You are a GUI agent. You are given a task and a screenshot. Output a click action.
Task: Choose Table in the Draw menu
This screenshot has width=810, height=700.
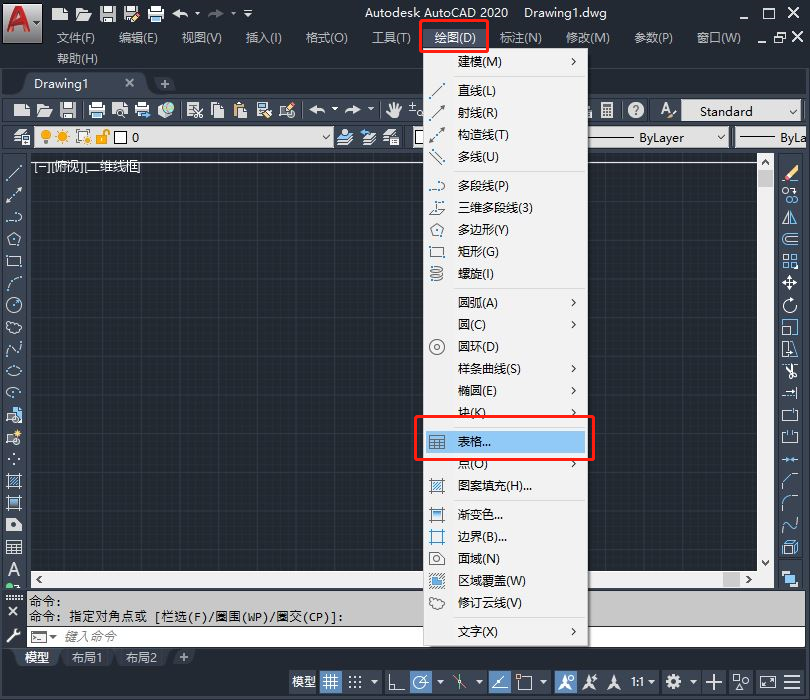[506, 442]
